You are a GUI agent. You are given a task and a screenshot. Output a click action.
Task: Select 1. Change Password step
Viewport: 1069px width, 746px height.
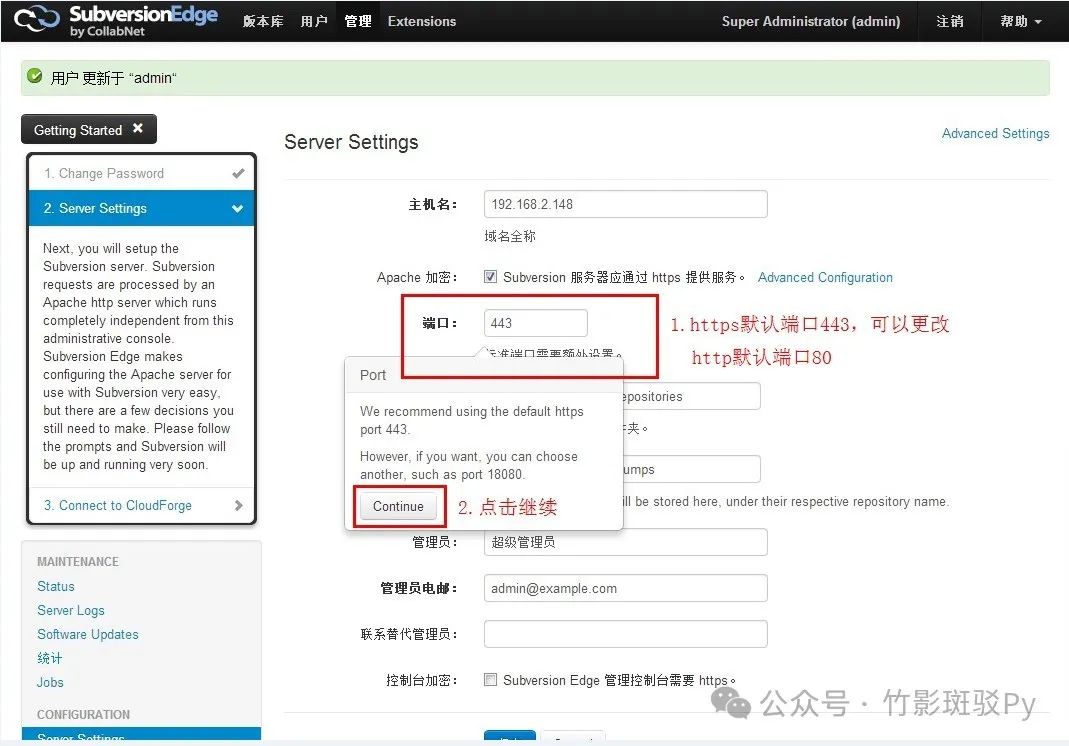click(x=141, y=173)
